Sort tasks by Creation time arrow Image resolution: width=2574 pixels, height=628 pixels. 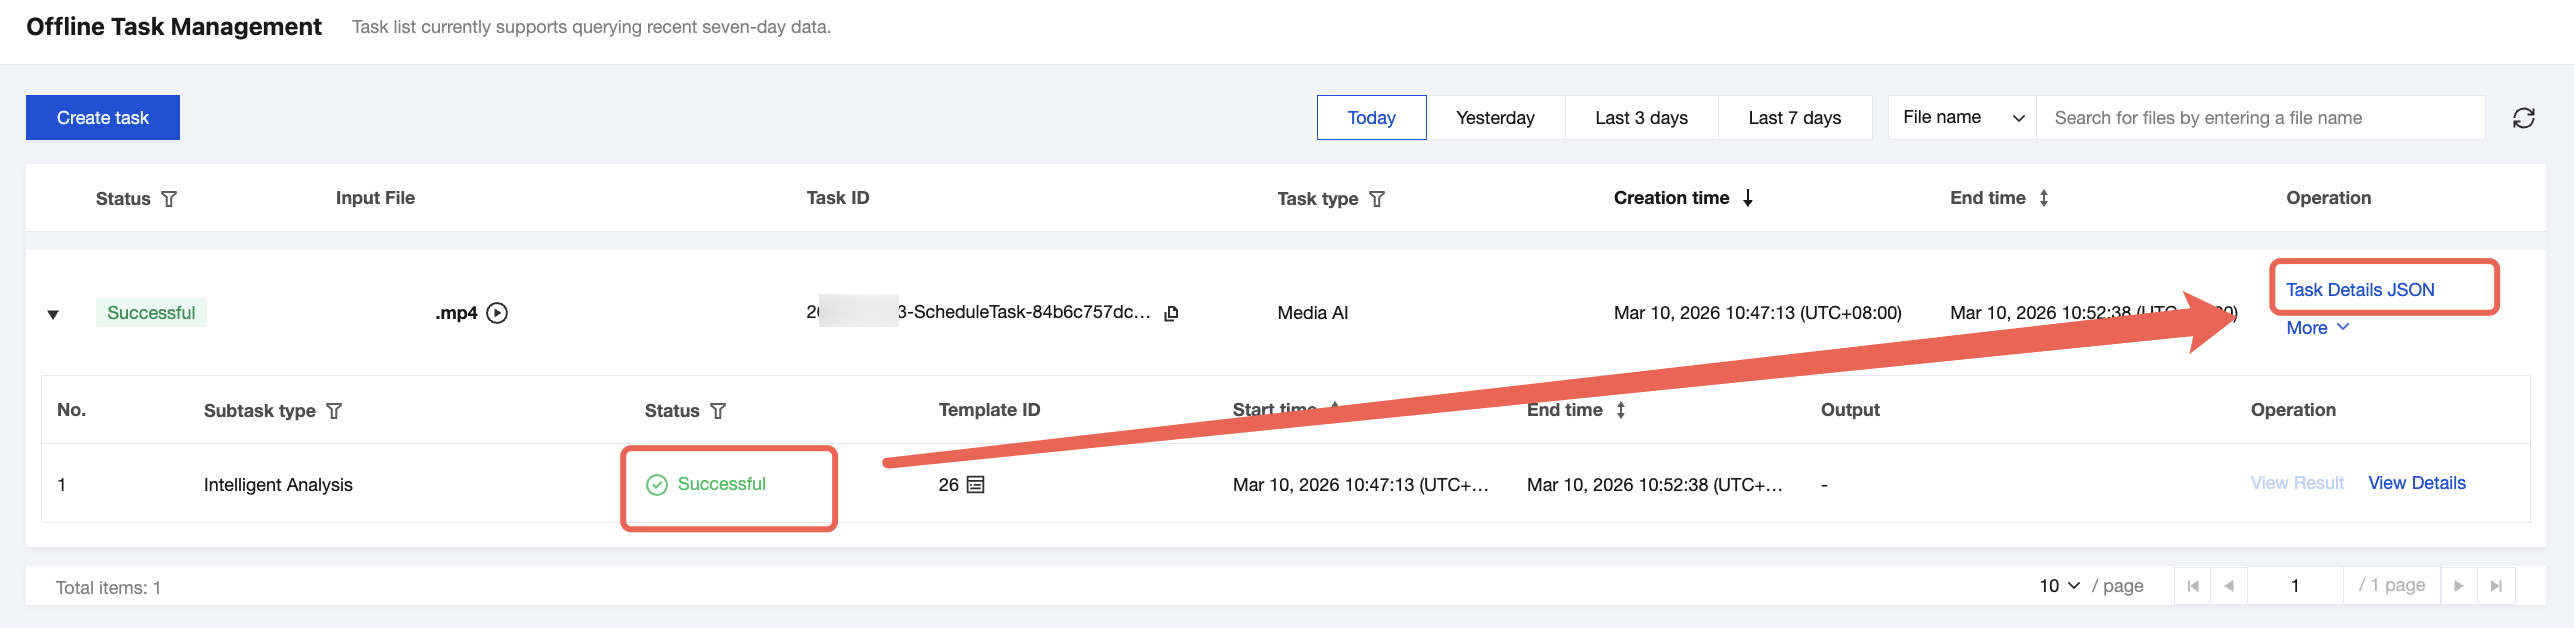pyautogui.click(x=1748, y=198)
